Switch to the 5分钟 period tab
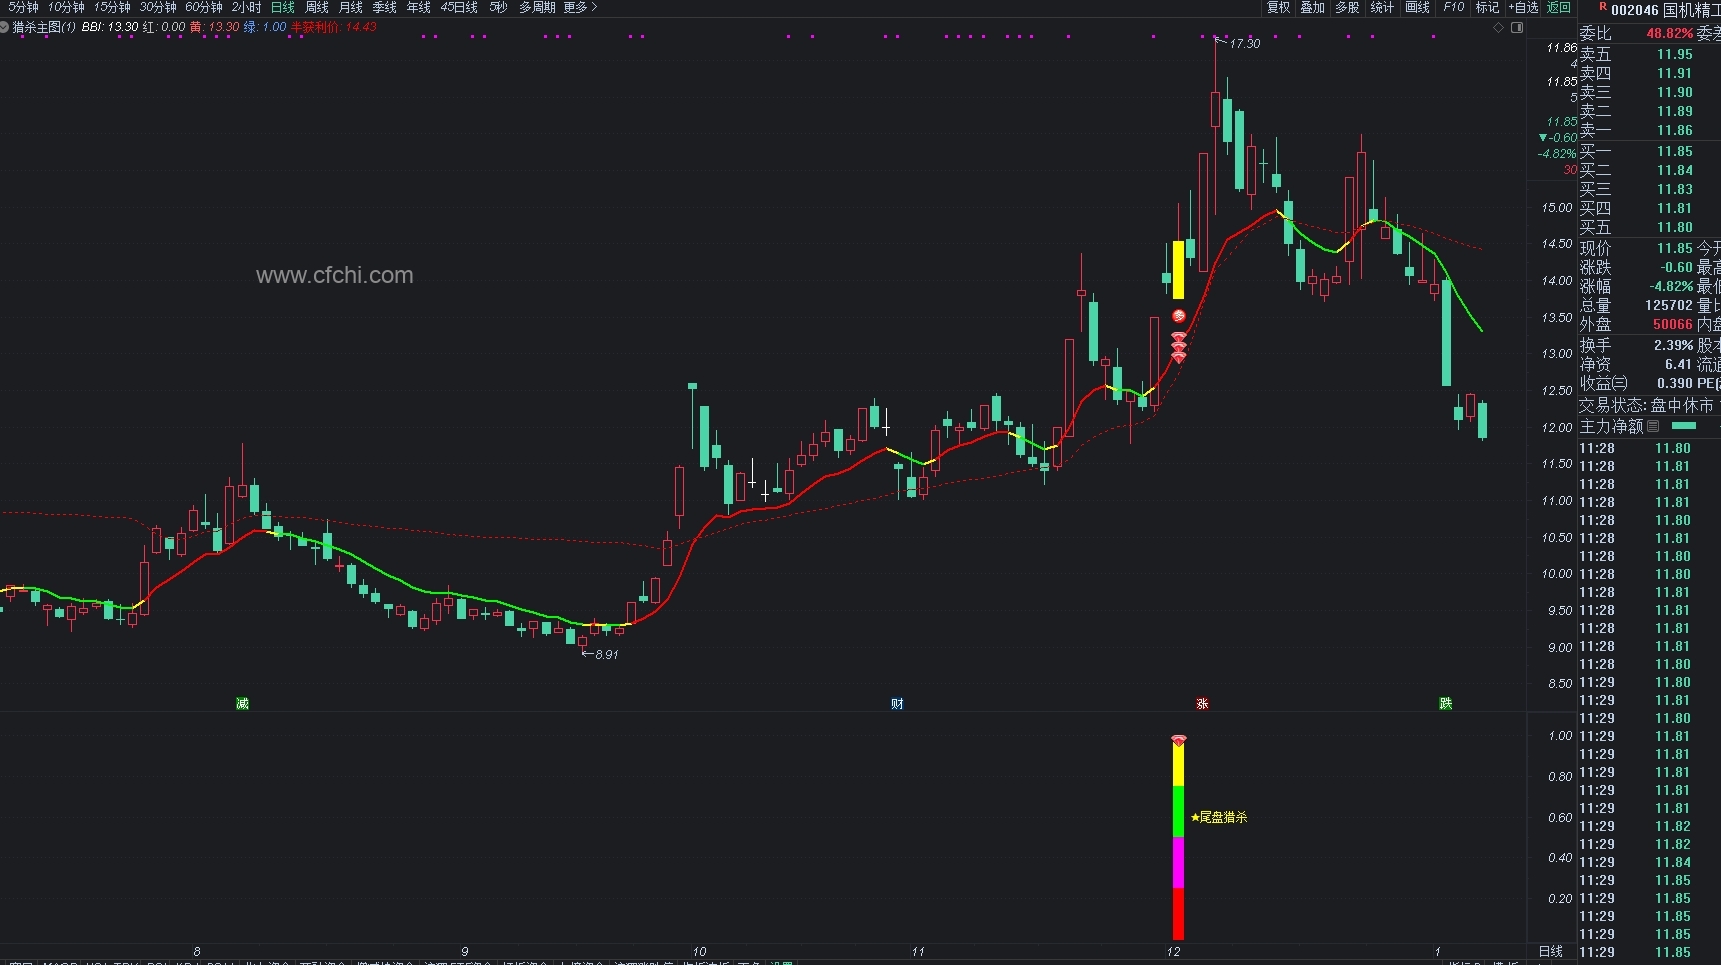The width and height of the screenshot is (1721, 965). point(23,7)
